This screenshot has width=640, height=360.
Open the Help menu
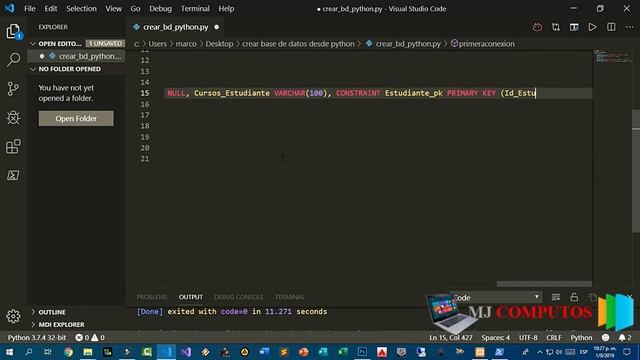[226, 9]
